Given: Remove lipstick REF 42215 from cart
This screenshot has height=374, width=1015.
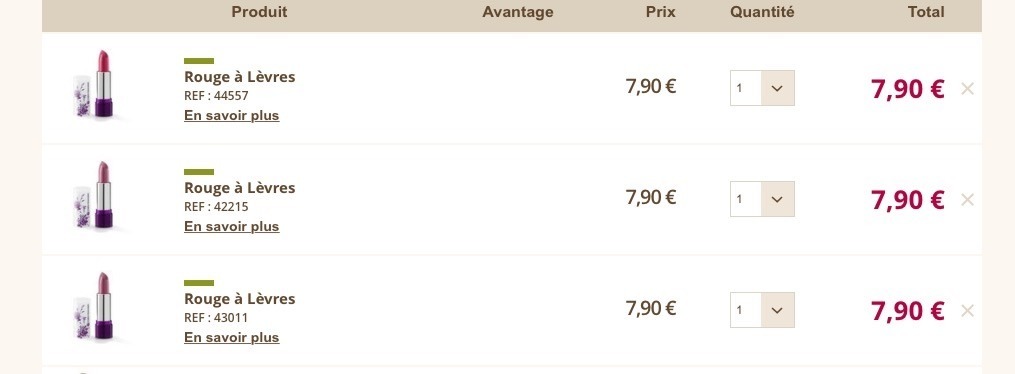Looking at the screenshot, I should pyautogui.click(x=967, y=200).
